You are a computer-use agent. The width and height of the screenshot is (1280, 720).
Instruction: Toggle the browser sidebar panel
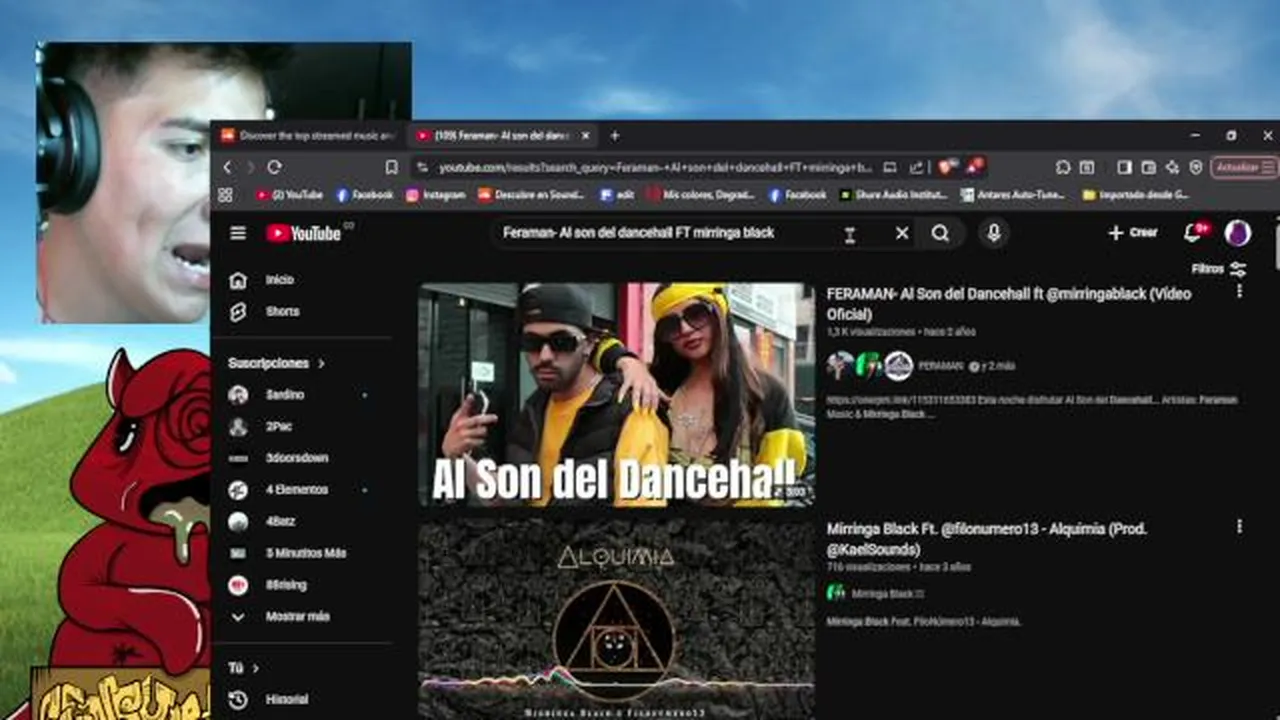1124,167
